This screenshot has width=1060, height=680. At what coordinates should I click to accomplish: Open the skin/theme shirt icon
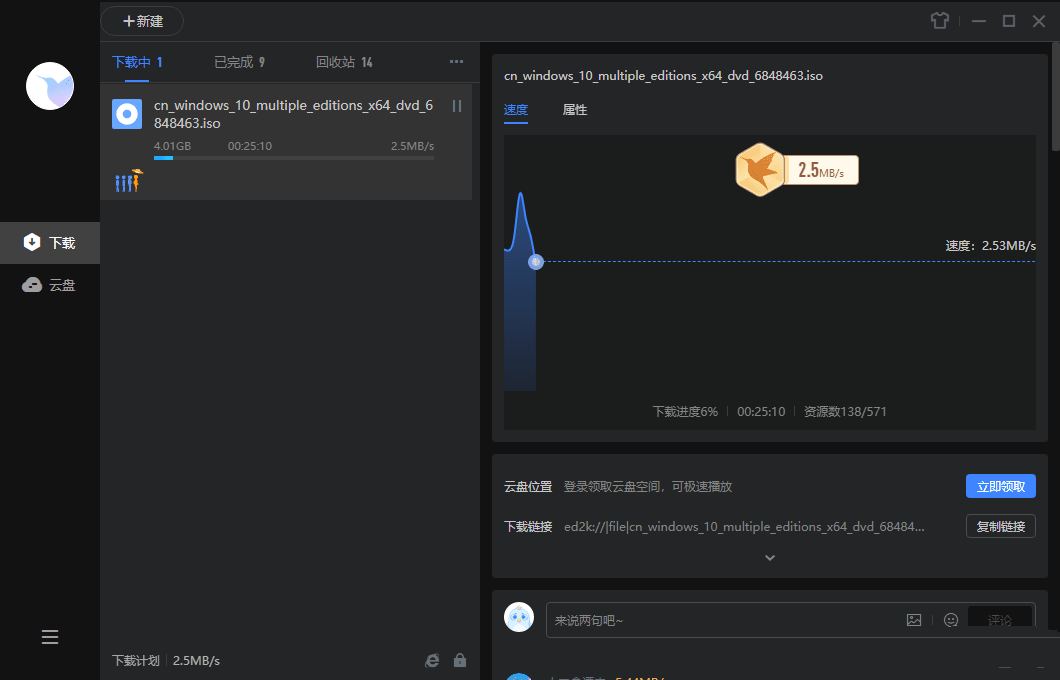coord(939,20)
